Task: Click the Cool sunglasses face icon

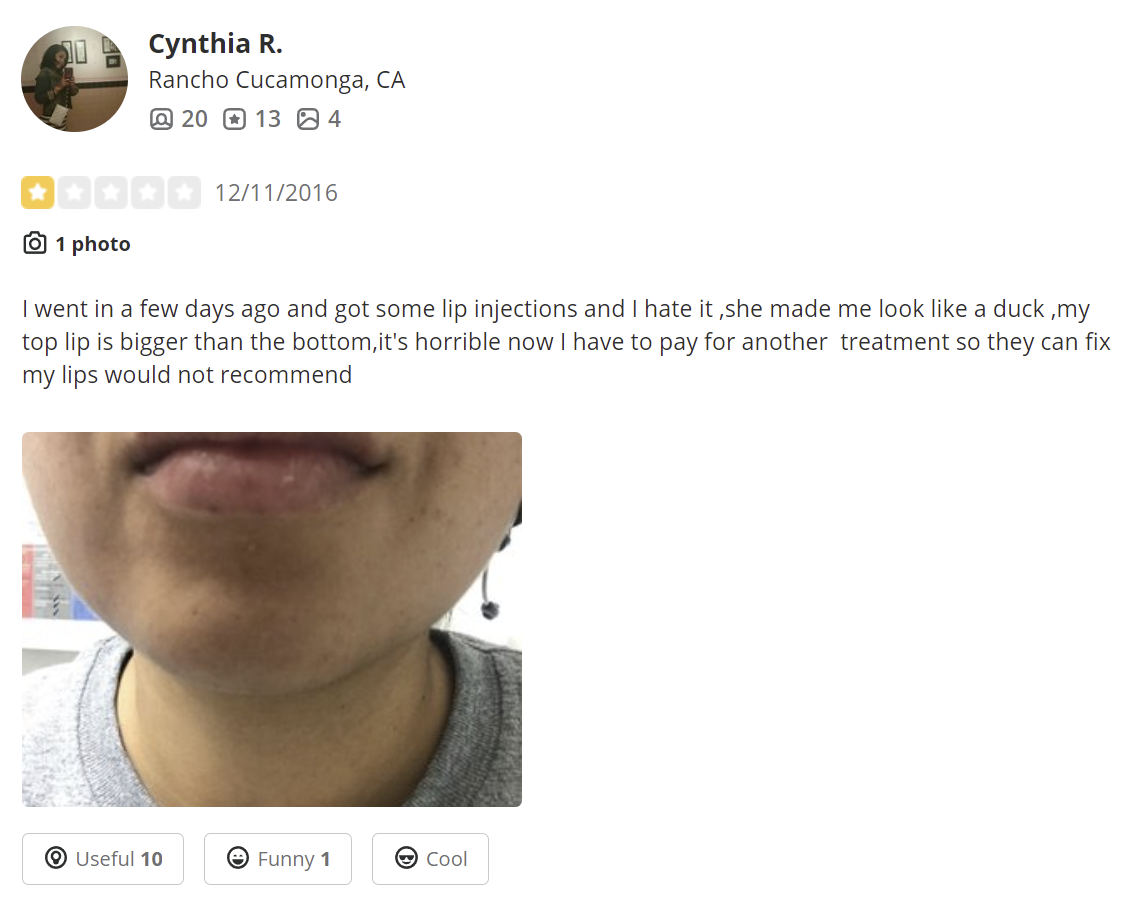Action: [x=406, y=858]
